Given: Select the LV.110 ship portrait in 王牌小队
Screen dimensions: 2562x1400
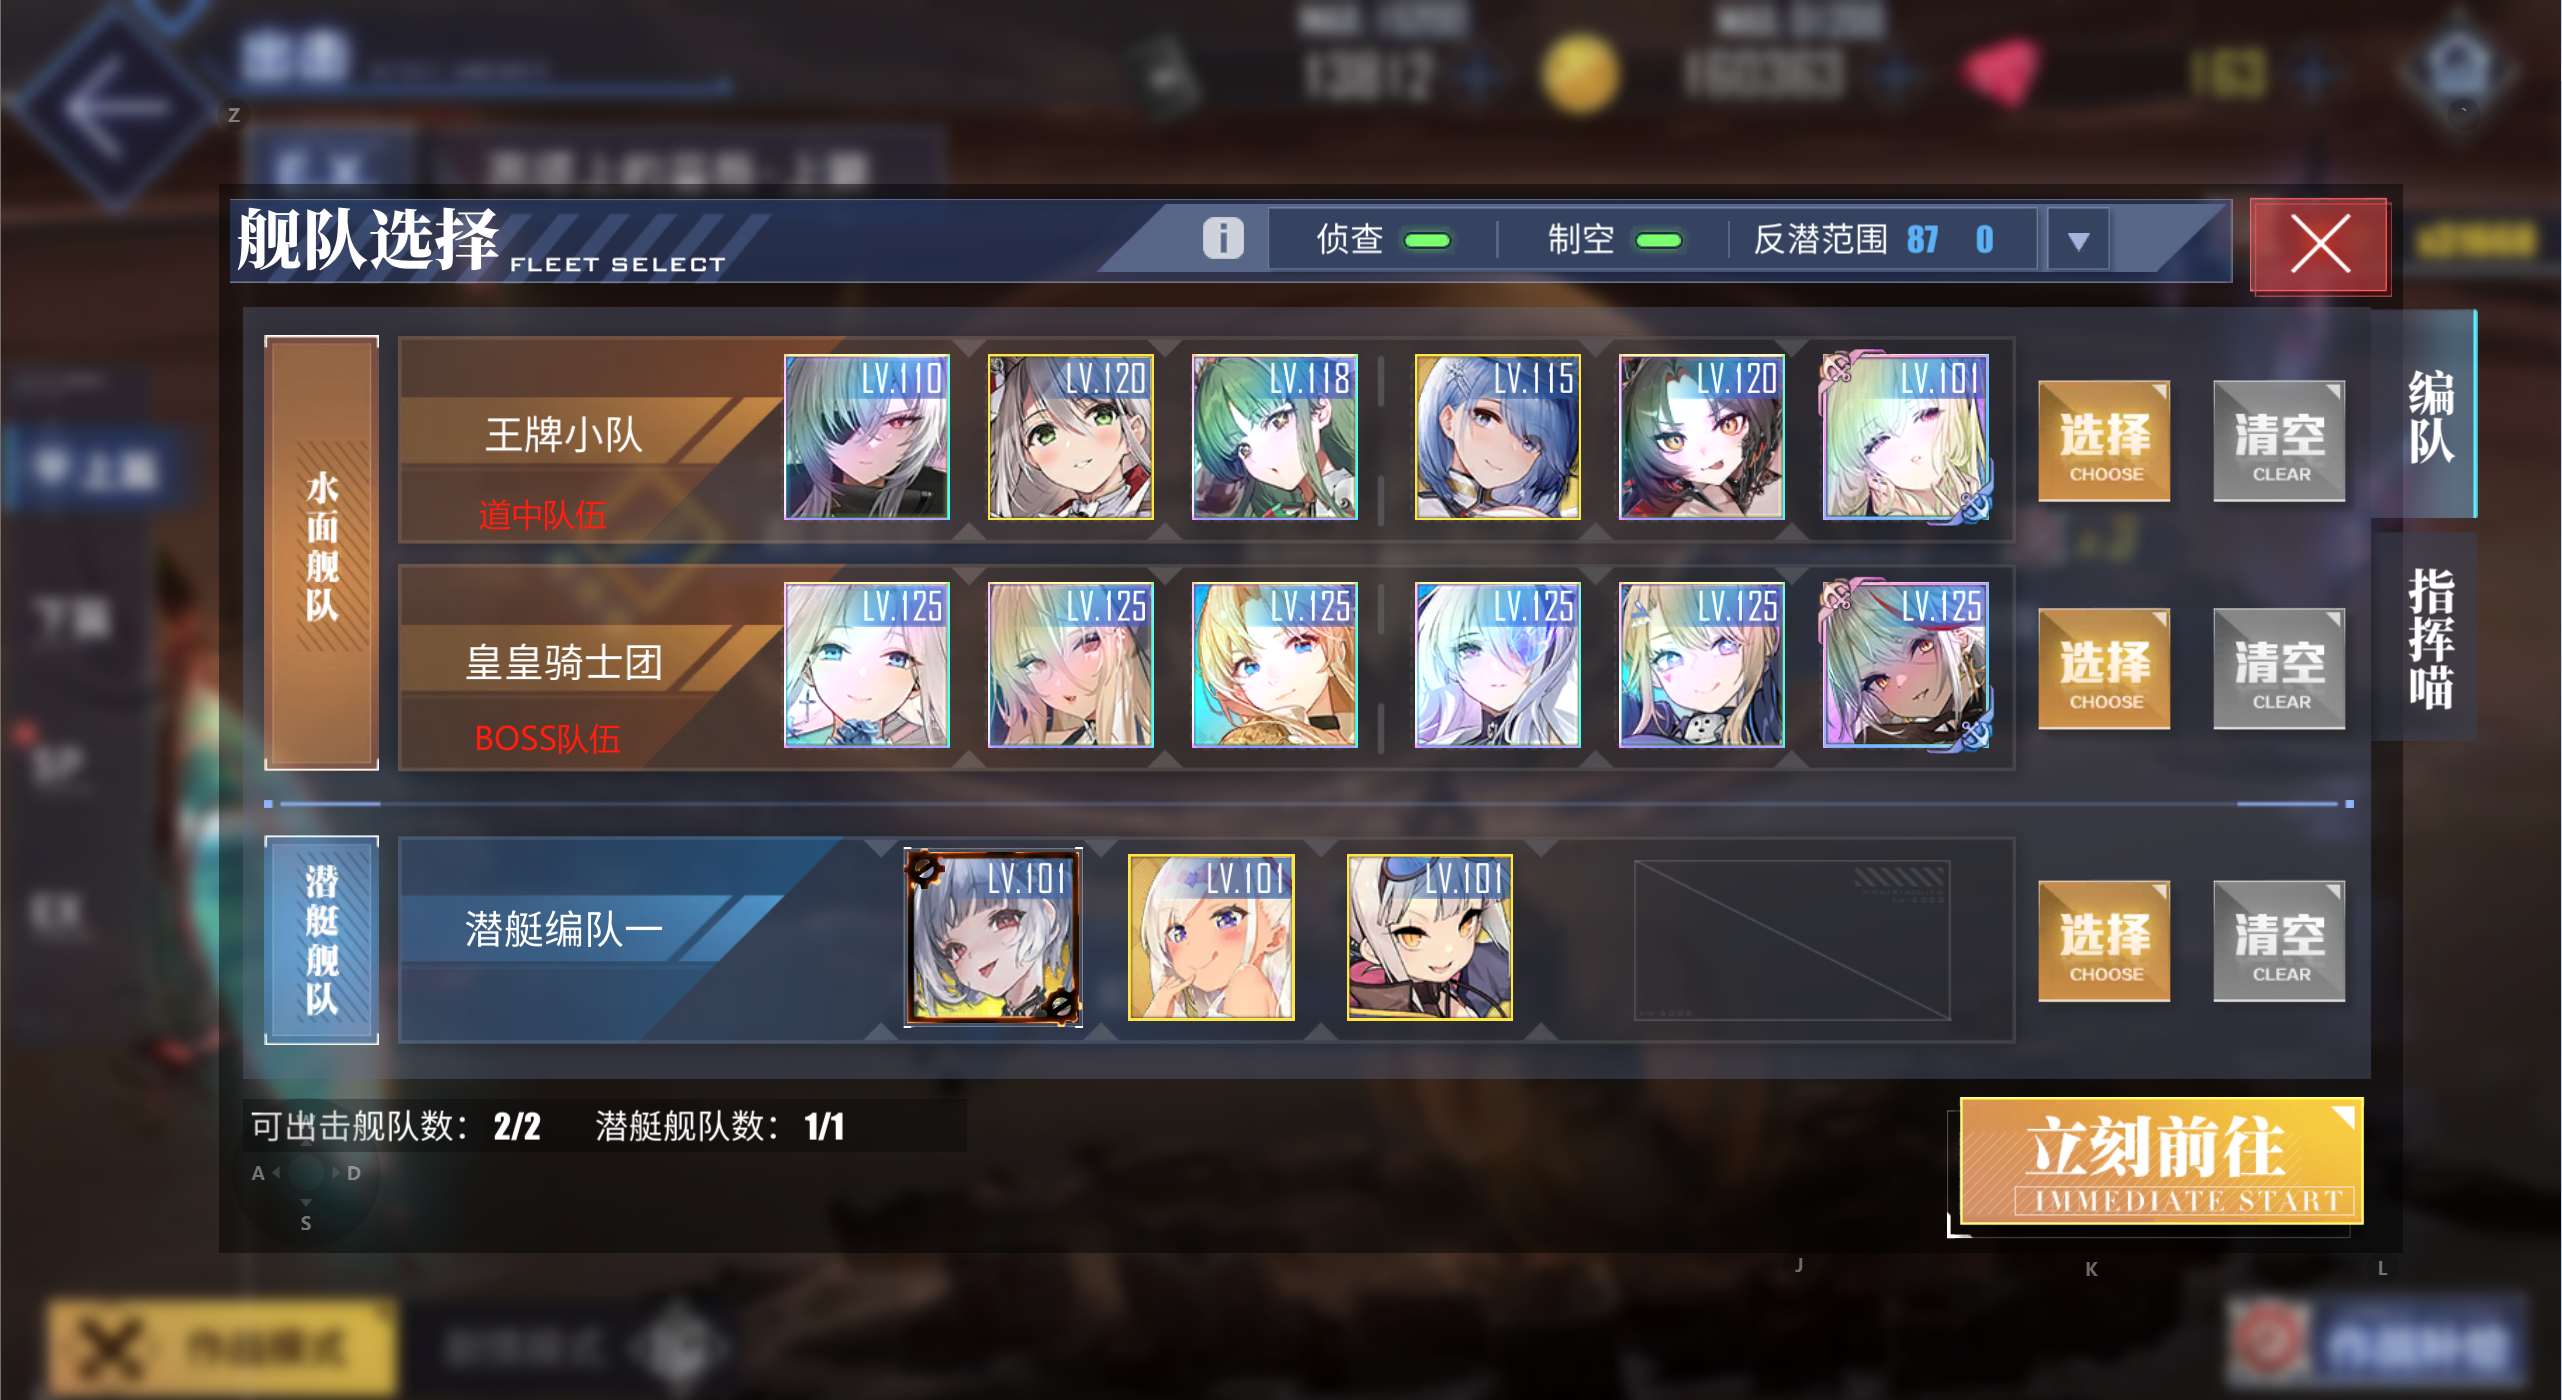Looking at the screenshot, I should (866, 437).
